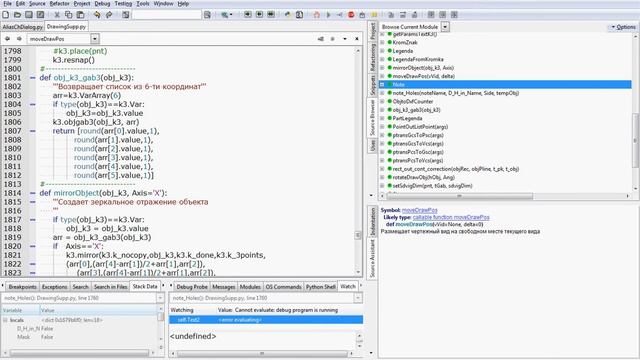Select PartLegenda in the Source Browser
This screenshot has width=640, height=360.
pos(407,118)
